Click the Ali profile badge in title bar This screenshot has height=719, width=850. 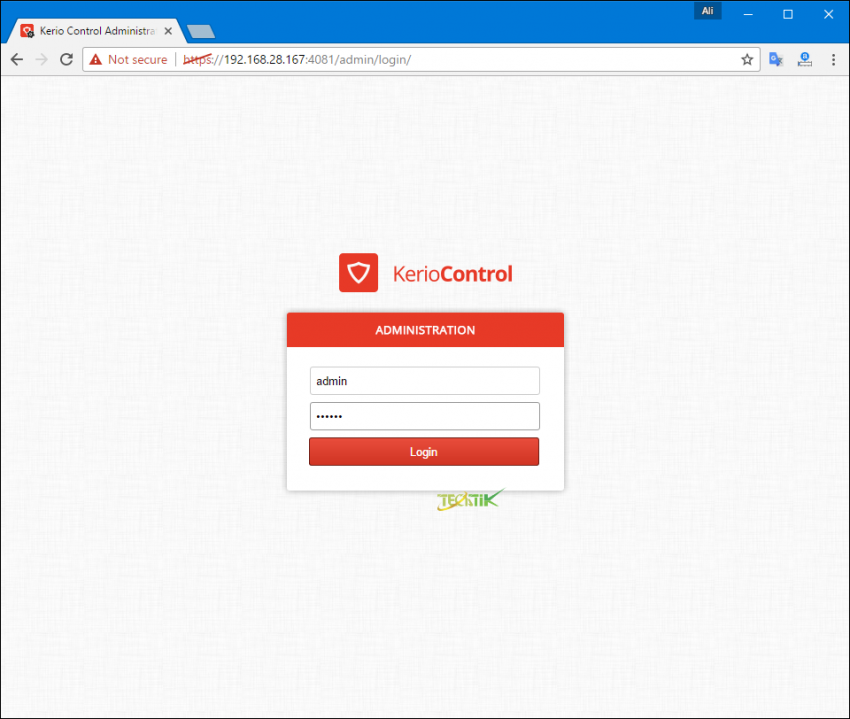point(707,10)
